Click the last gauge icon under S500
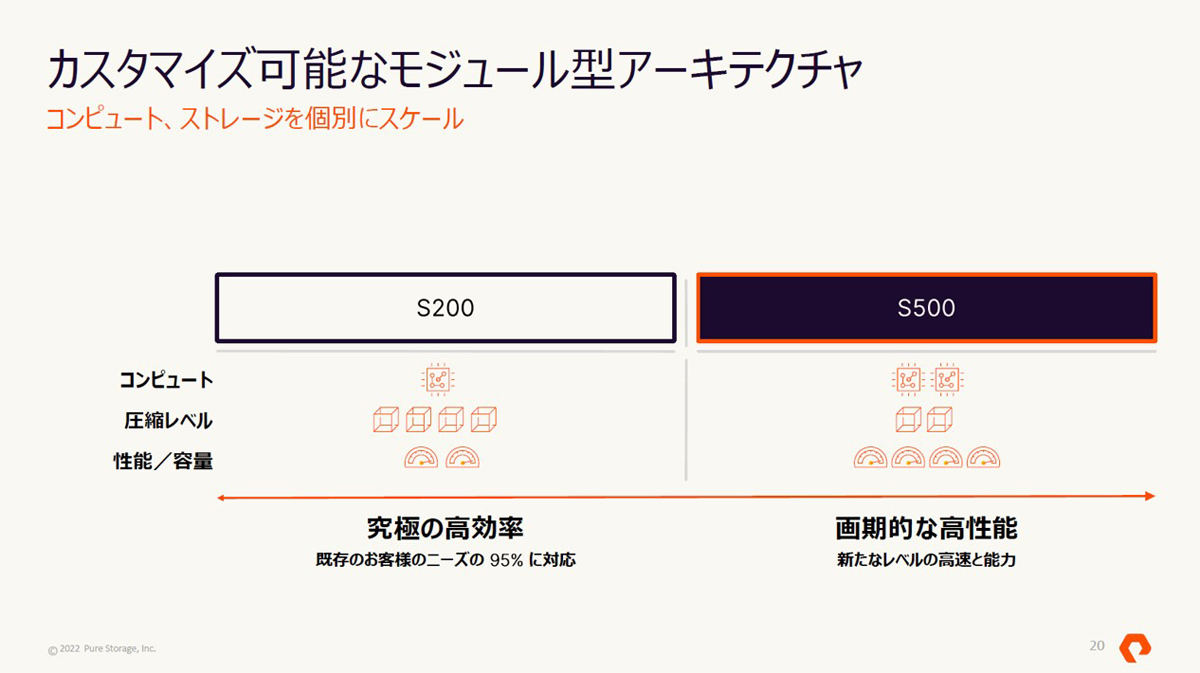This screenshot has width=1200, height=673. pyautogui.click(x=984, y=458)
